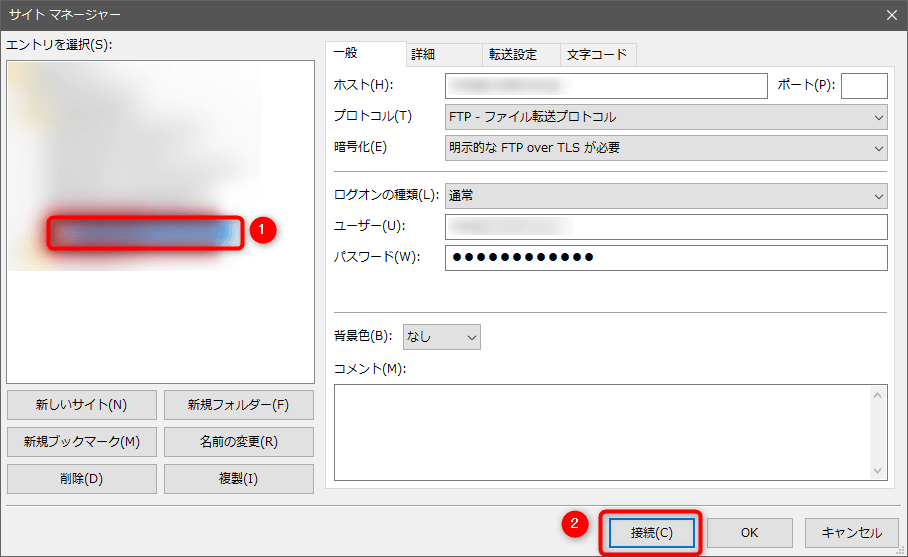Open the 背景色 color dropdown
Viewport: 908px width, 557px height.
441,337
